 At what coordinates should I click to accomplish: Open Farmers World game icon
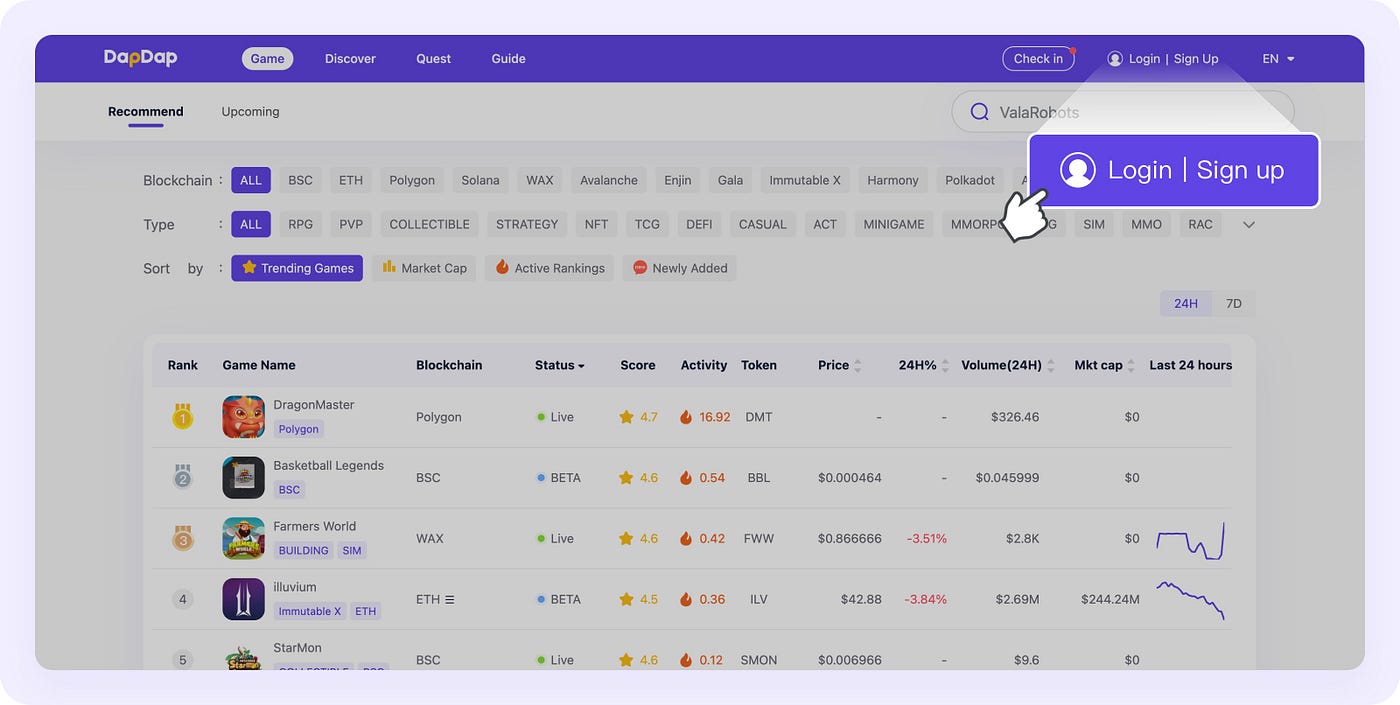tap(243, 538)
